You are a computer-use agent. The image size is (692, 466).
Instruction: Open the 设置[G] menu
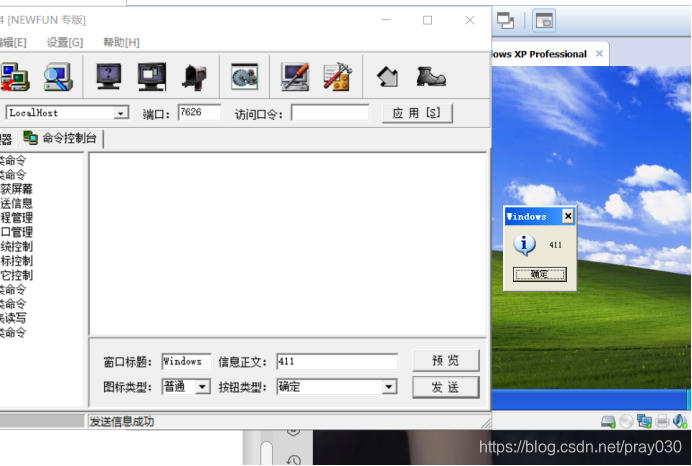[65, 42]
